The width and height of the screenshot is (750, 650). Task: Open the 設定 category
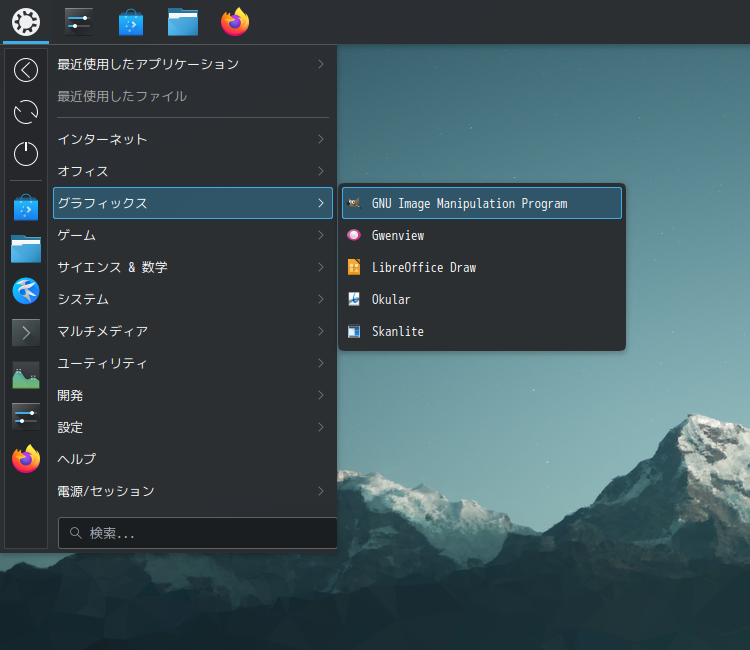(x=193, y=428)
